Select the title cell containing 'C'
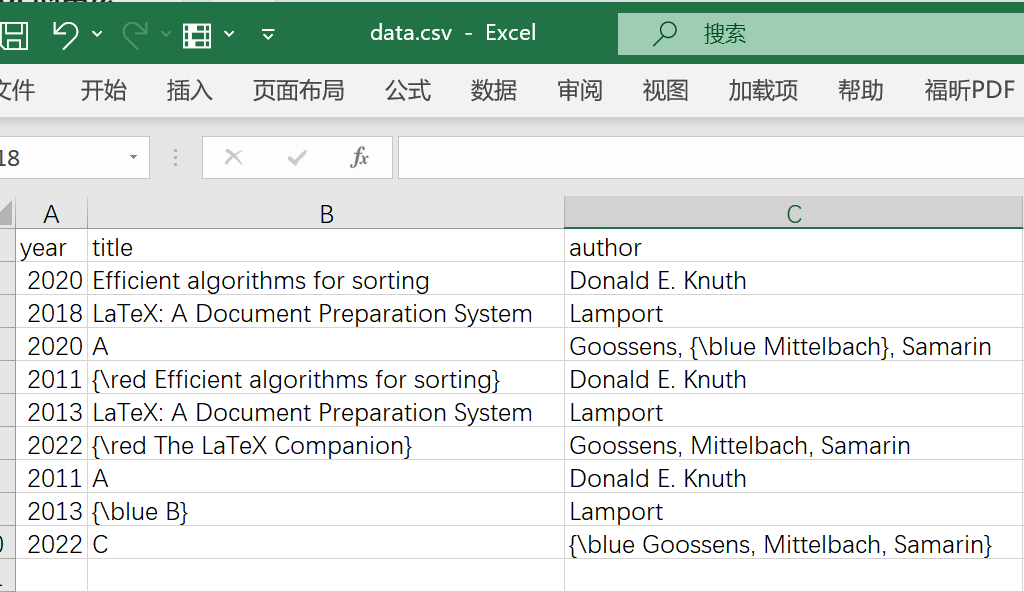1024x592 pixels. pyautogui.click(x=326, y=544)
